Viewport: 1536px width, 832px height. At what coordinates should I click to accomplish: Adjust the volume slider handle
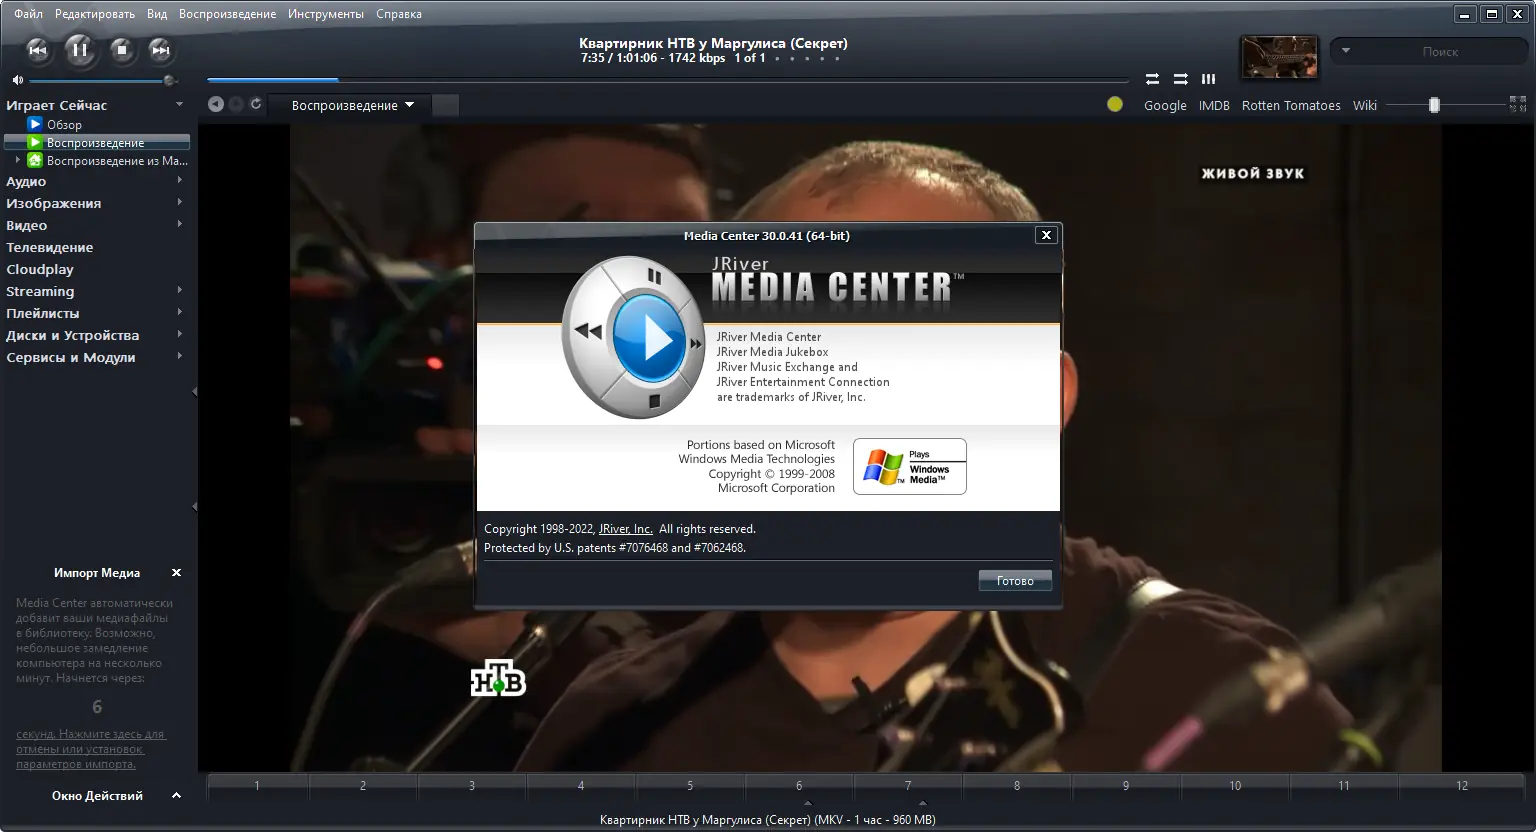169,80
